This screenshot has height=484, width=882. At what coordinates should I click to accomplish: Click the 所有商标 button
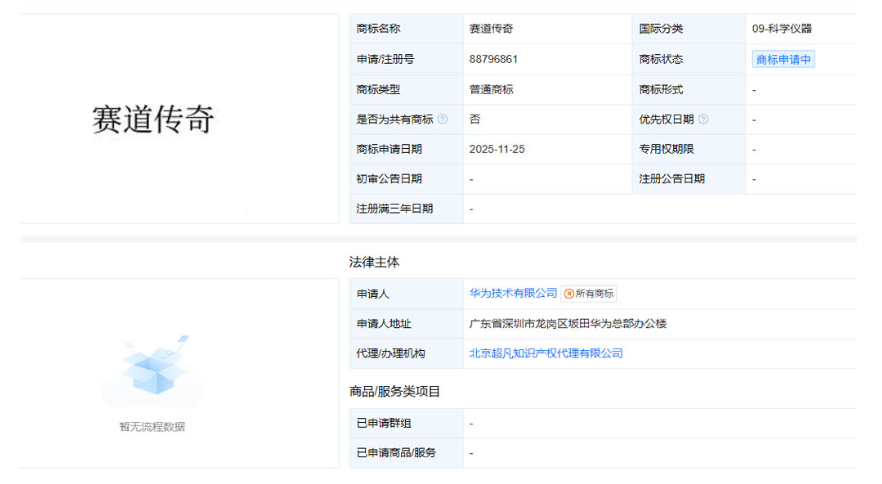click(589, 294)
